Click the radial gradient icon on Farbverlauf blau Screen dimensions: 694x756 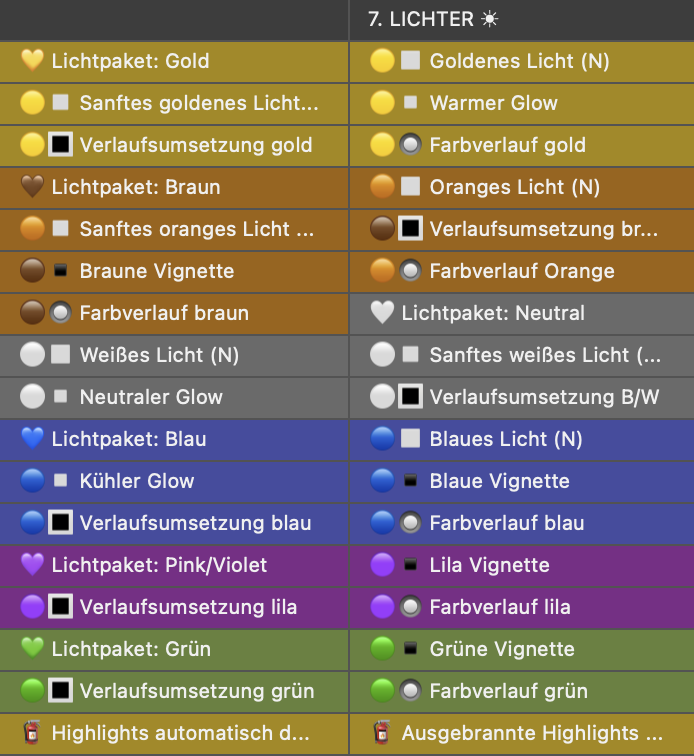[410, 523]
